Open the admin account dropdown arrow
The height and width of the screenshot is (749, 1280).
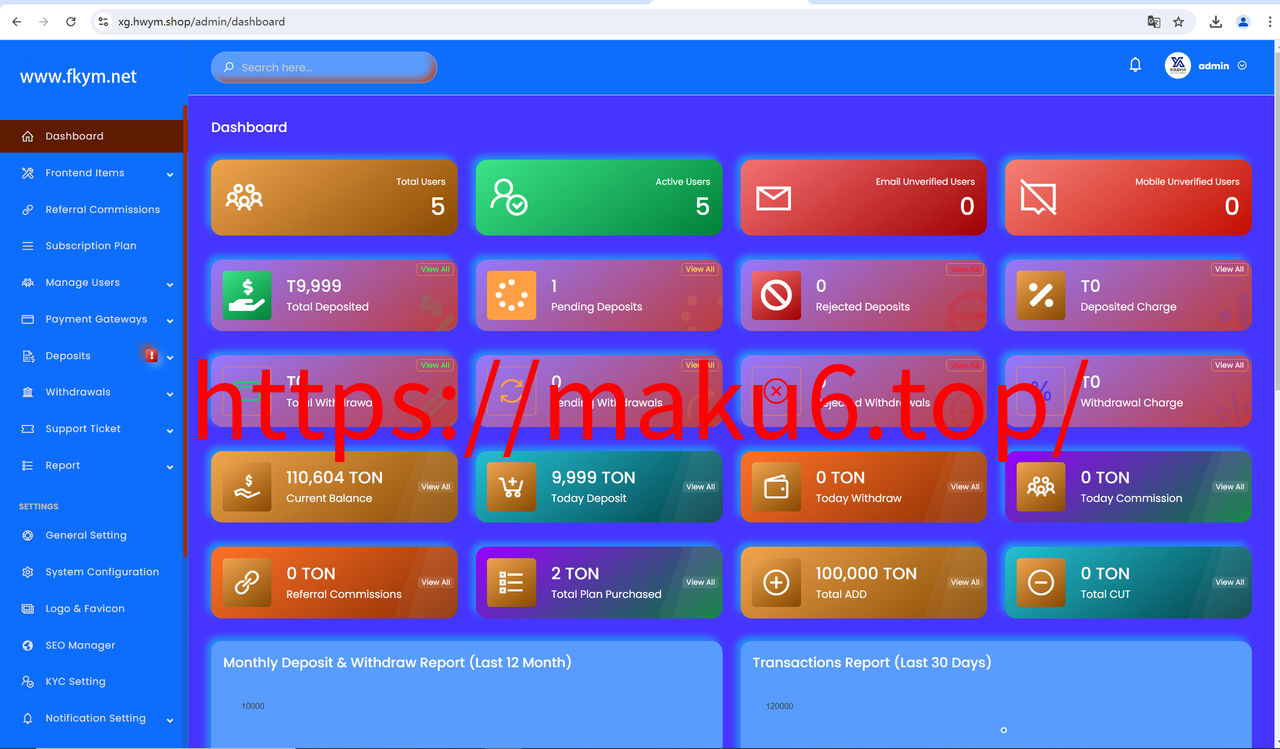(x=1242, y=65)
